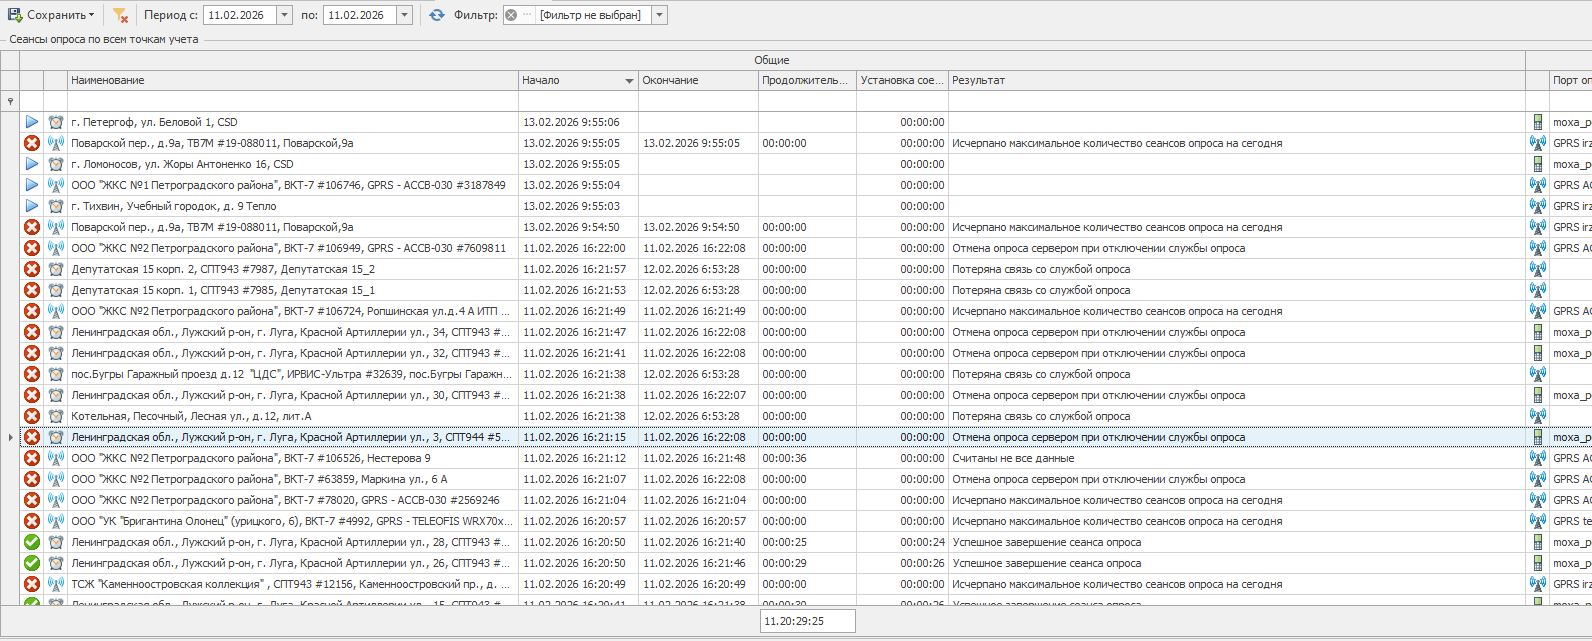Click the filter row cell under Наименование
The width and height of the screenshot is (1592, 641).
292,101
